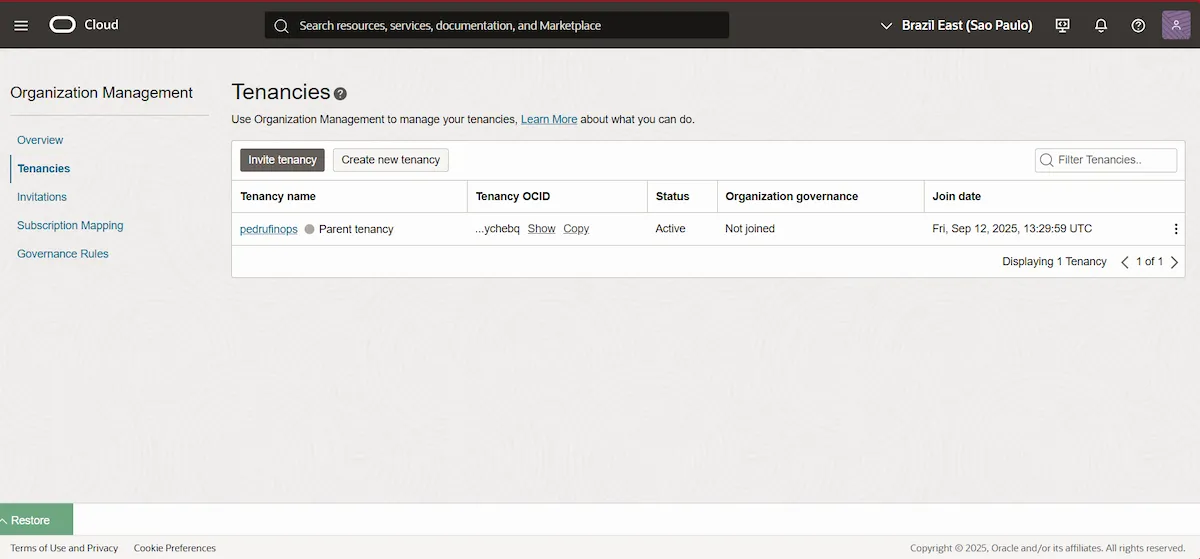The image size is (1200, 559).
Task: Expand the Restore panel
Action: pos(36,520)
